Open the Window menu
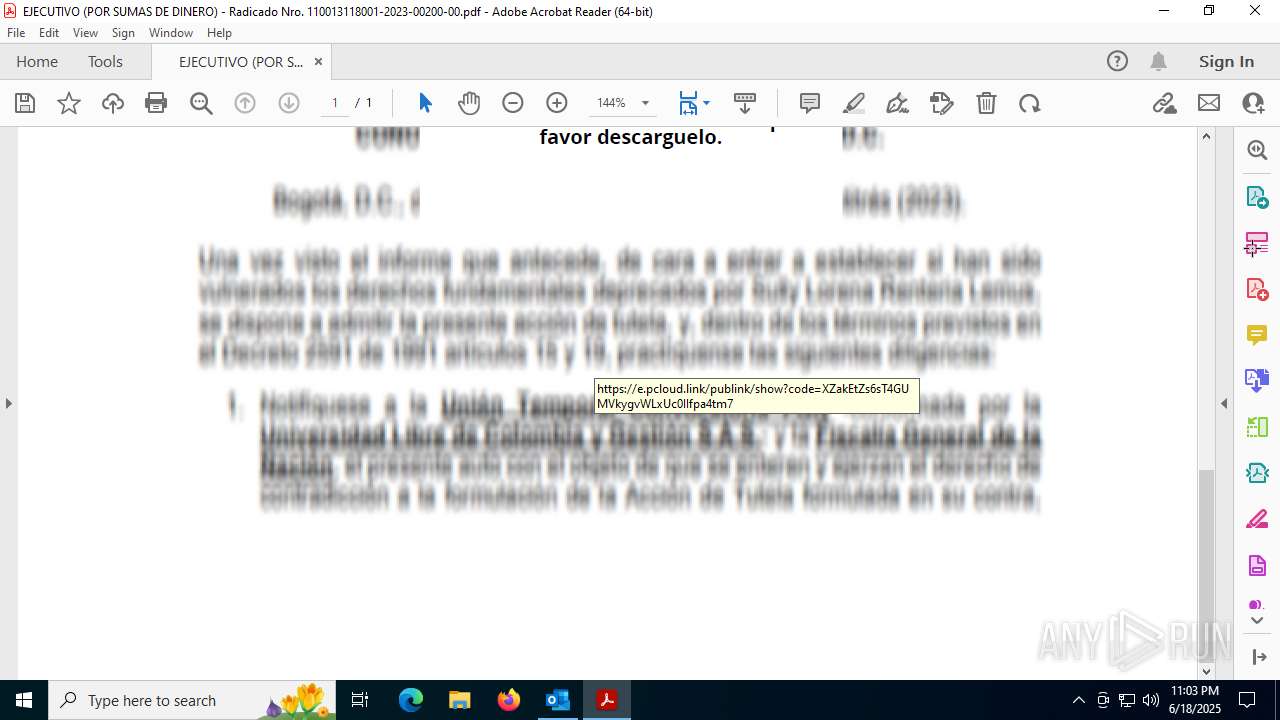Viewport: 1280px width, 720px height. tap(171, 33)
